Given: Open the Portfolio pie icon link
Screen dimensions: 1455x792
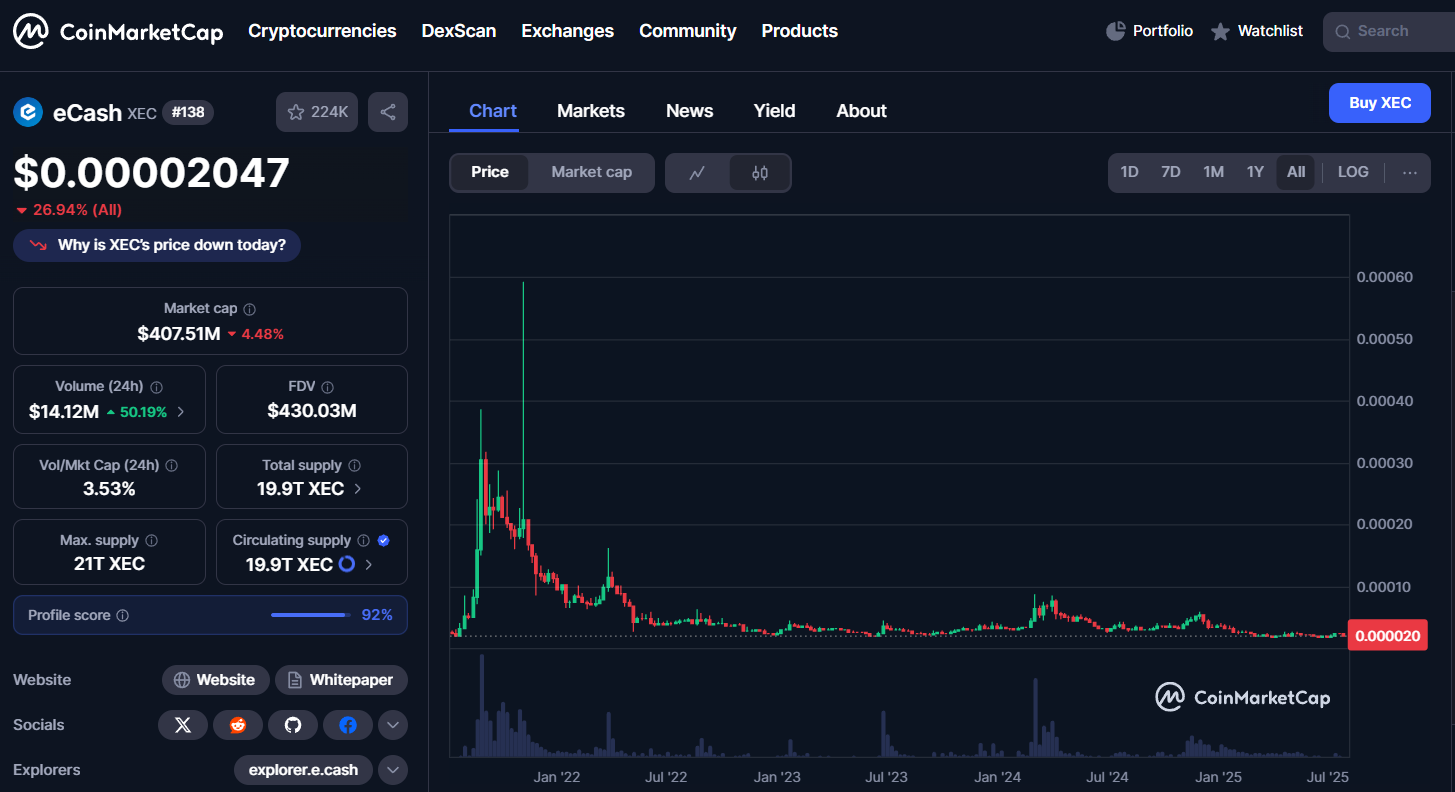Looking at the screenshot, I should [1149, 31].
